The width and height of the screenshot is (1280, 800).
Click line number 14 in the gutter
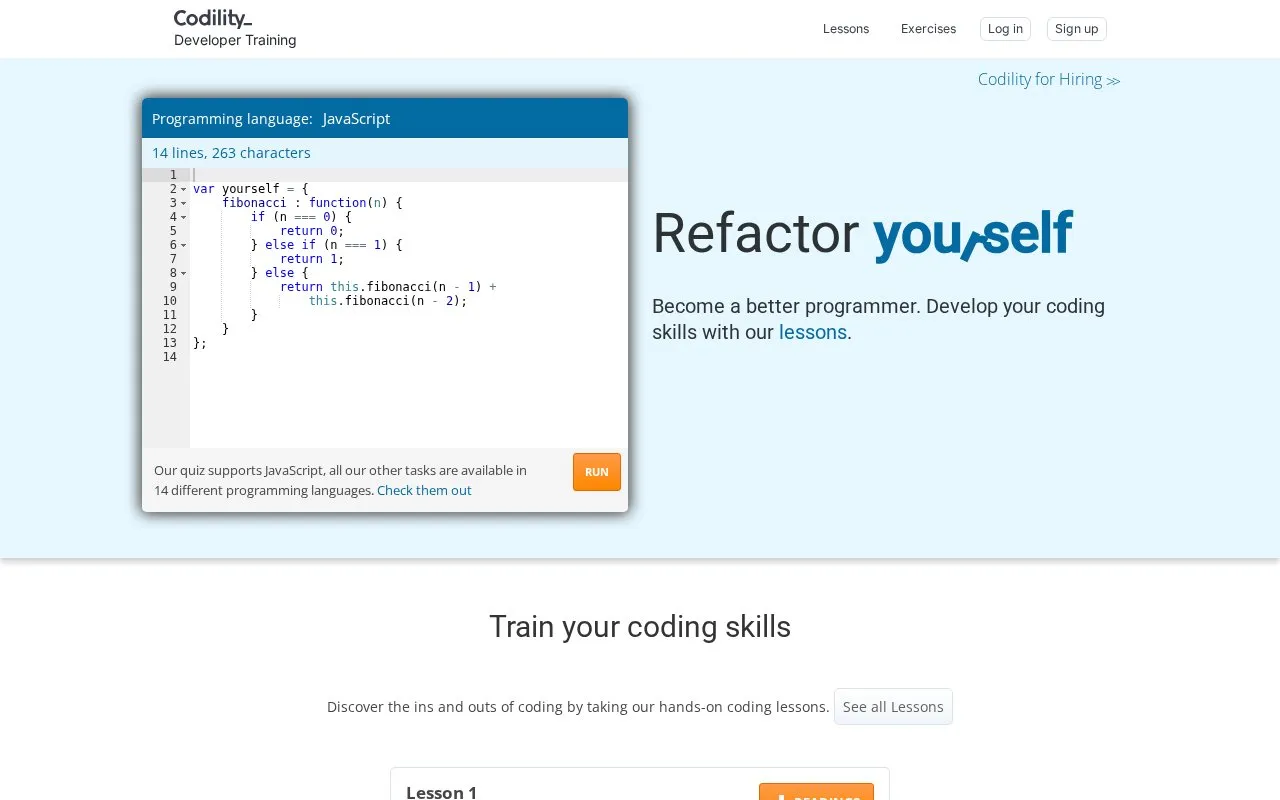click(169, 357)
